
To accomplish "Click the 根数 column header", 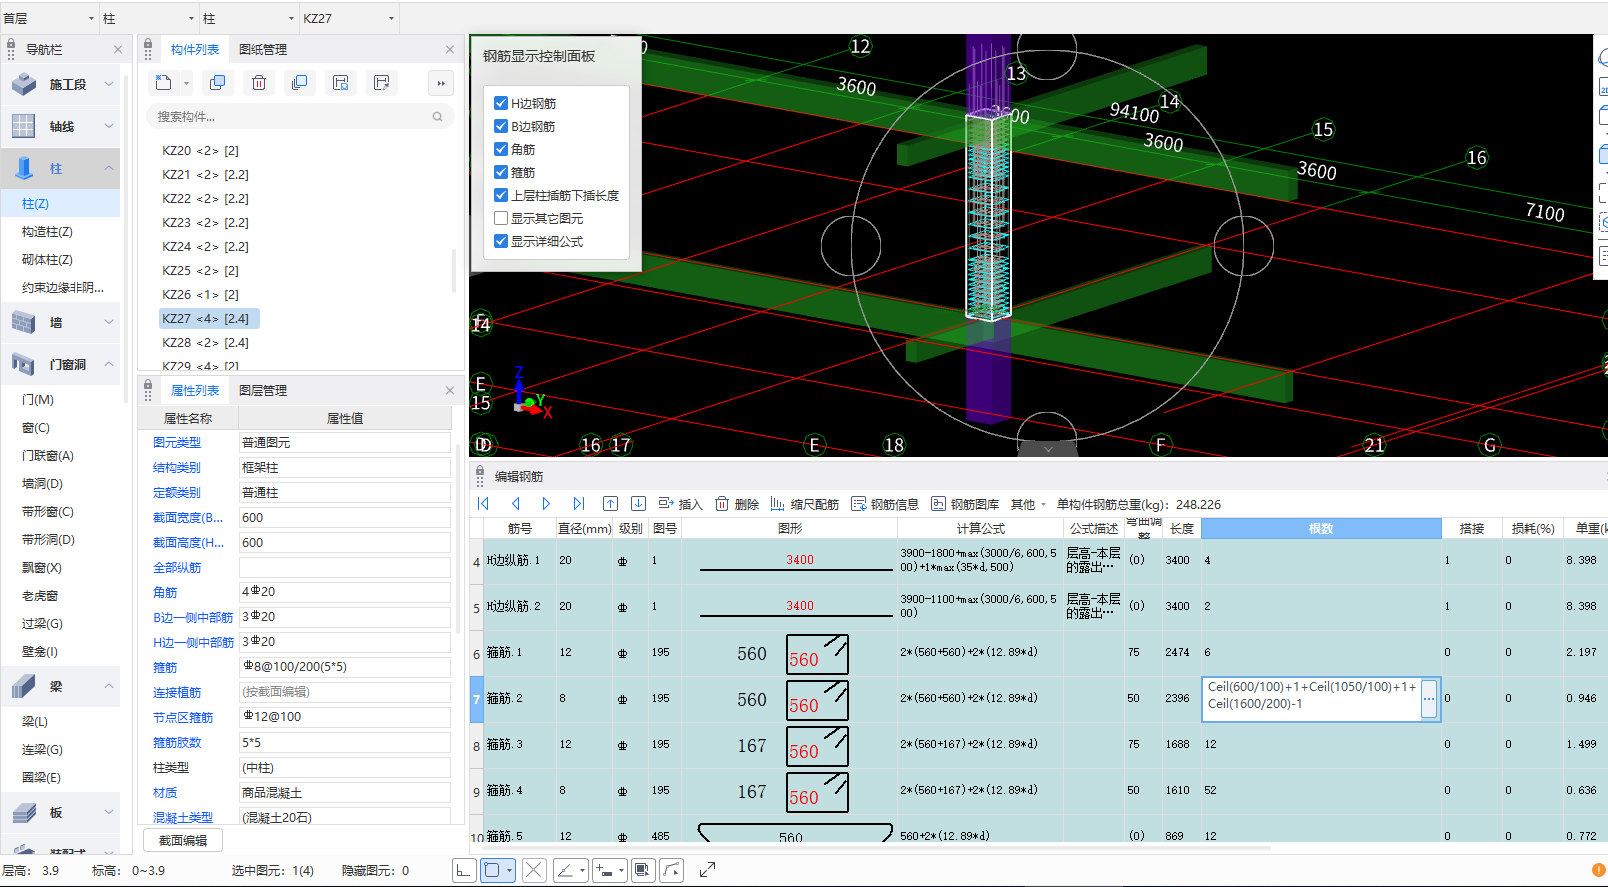I will (1321, 528).
